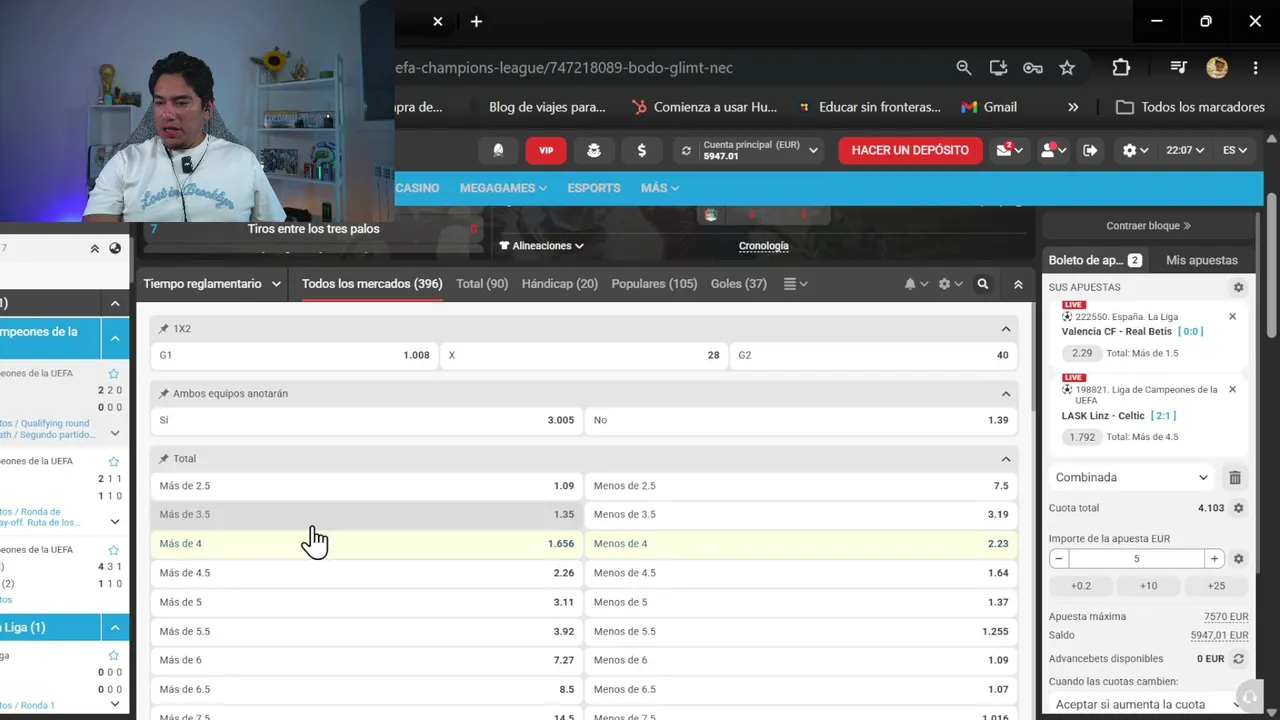
Task: Unpin the Ambos equipos anotarán market
Action: tap(164, 394)
